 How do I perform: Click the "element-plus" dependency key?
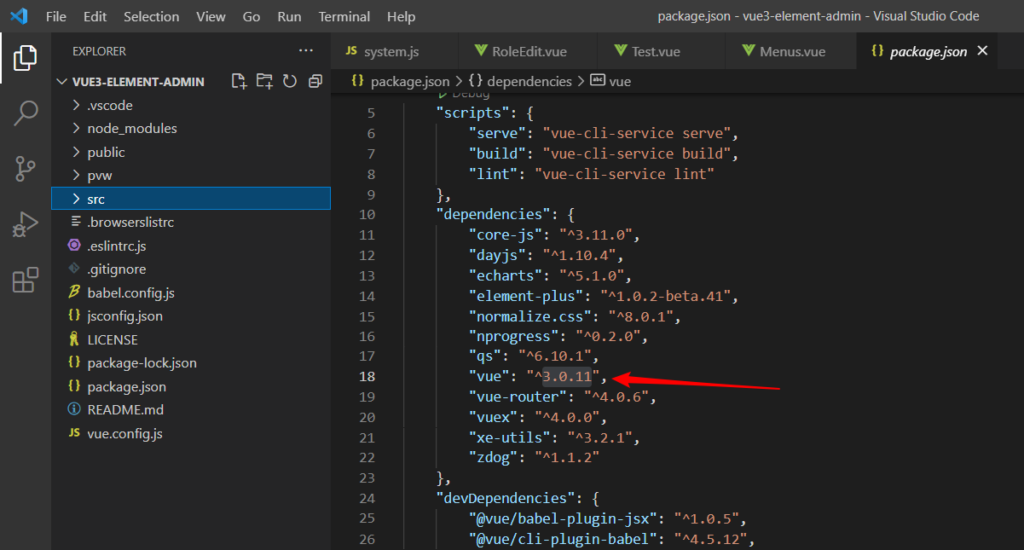[x=526, y=296]
